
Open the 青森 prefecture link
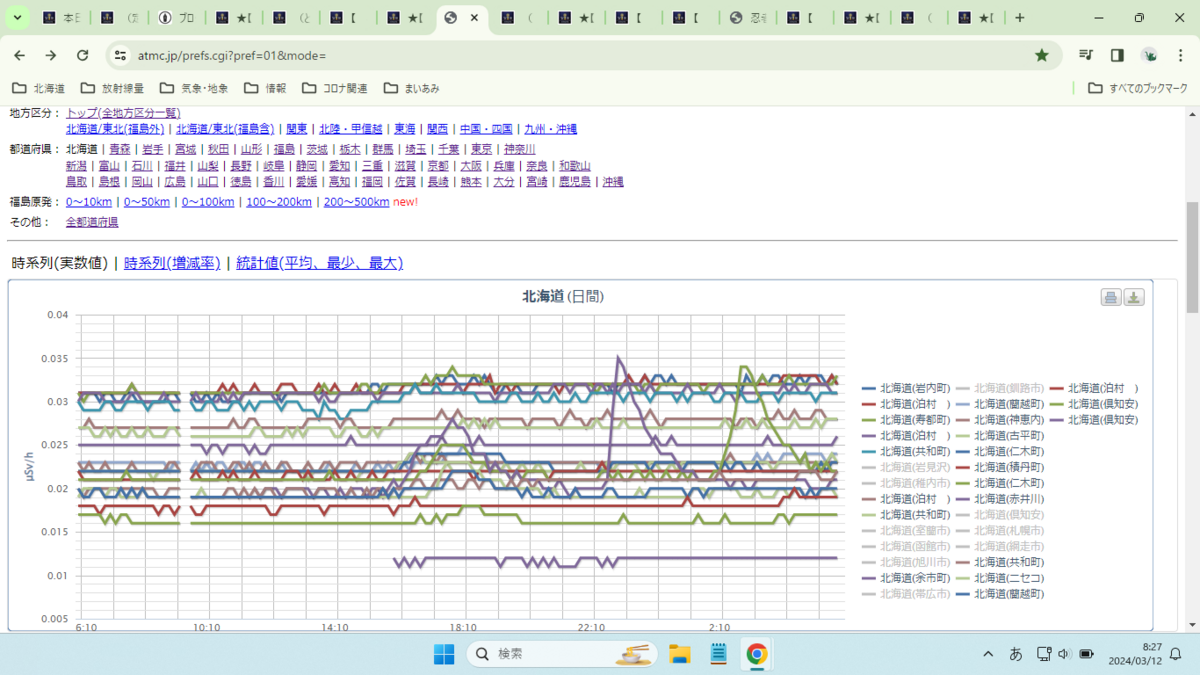[x=120, y=149]
